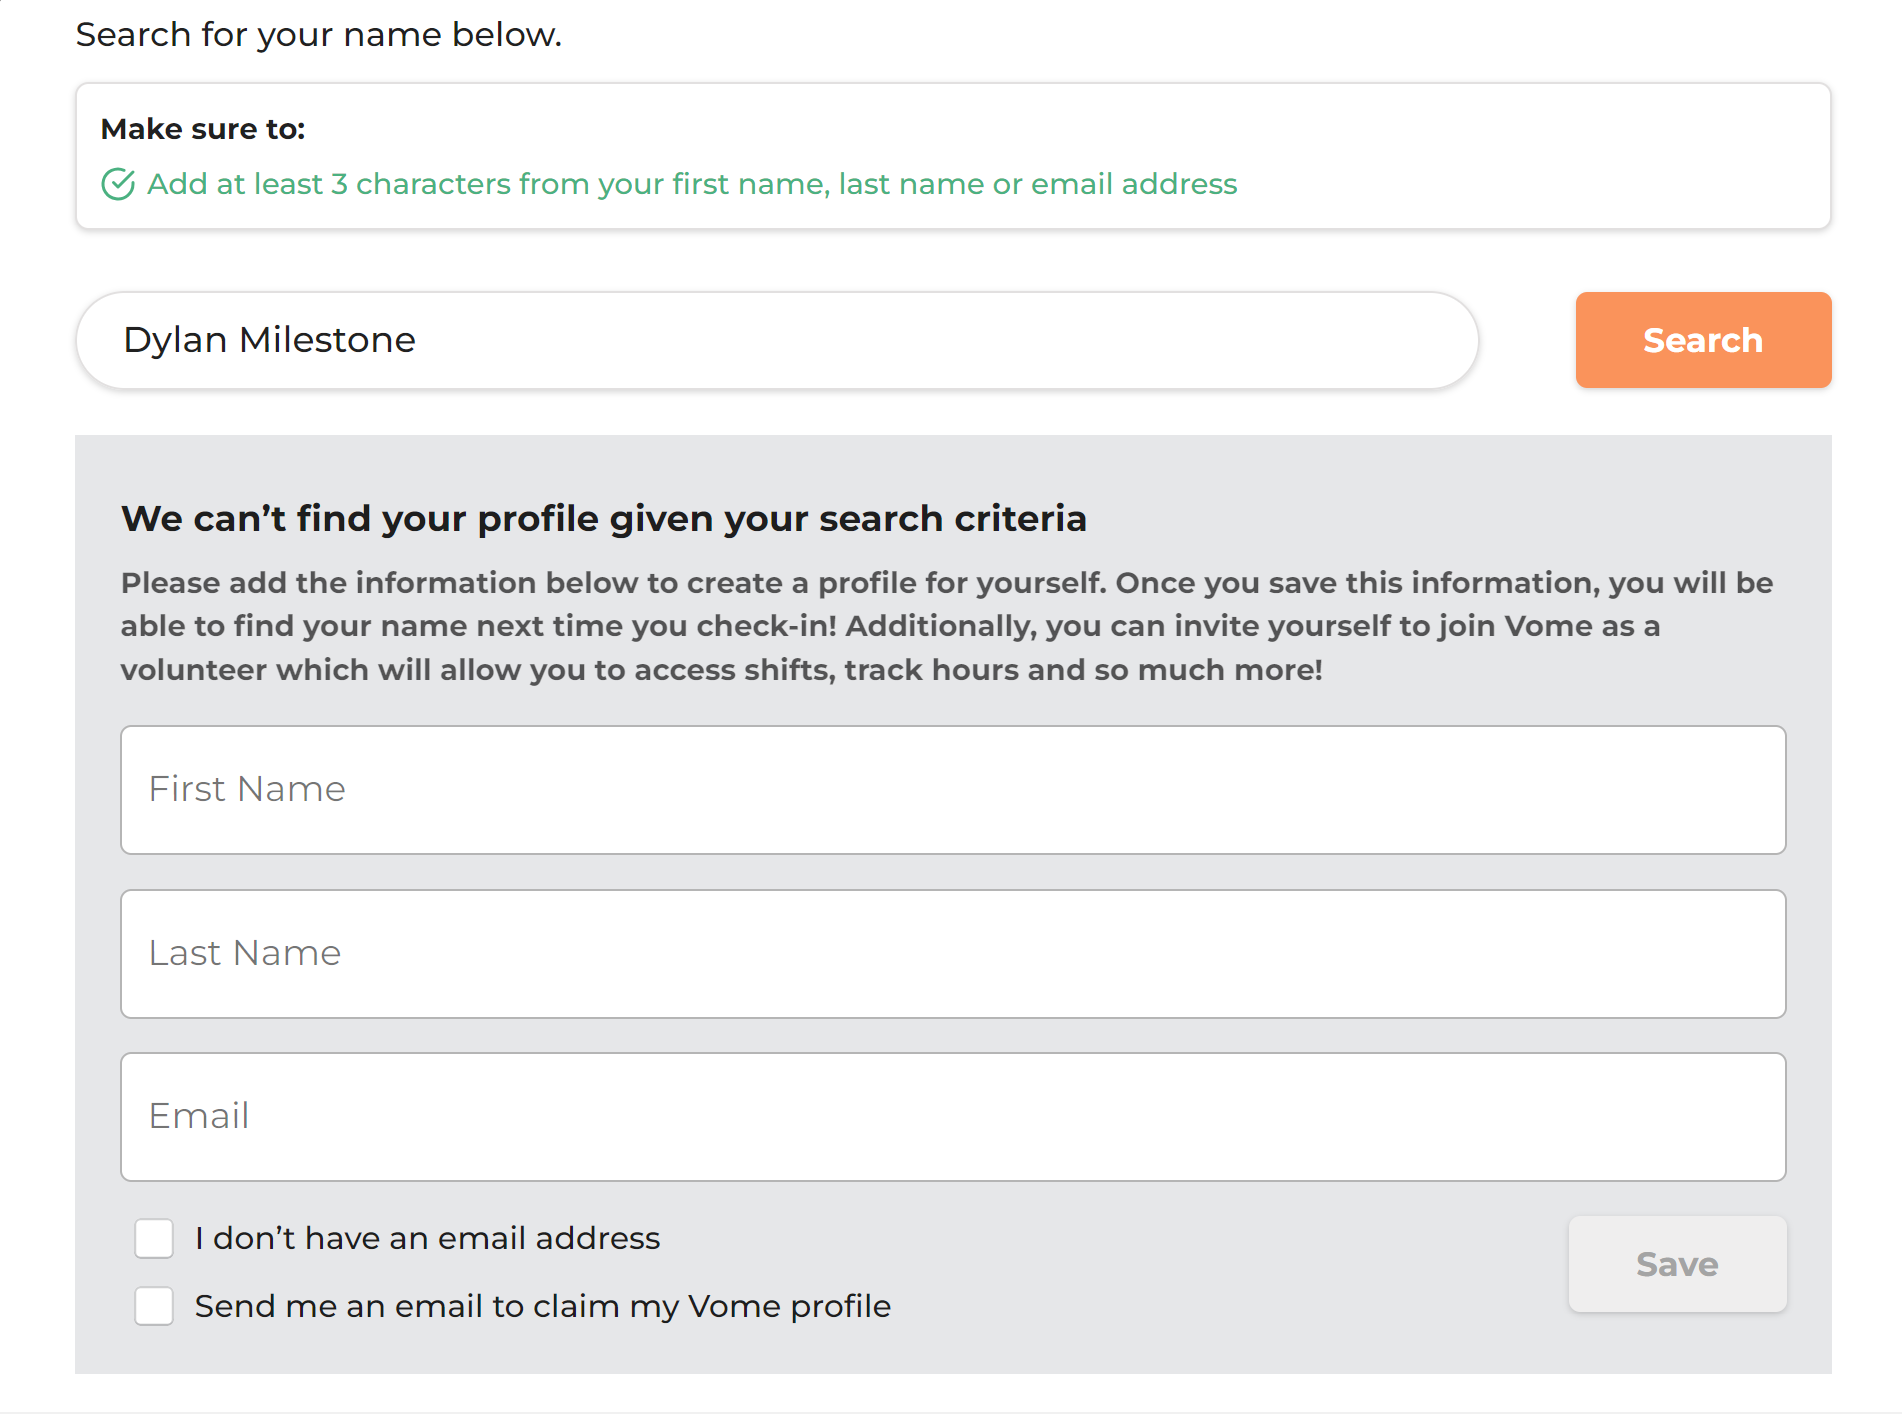Screen dimensions: 1902x1415
Task: Click the disabled Save button
Action: pos(1676,1264)
